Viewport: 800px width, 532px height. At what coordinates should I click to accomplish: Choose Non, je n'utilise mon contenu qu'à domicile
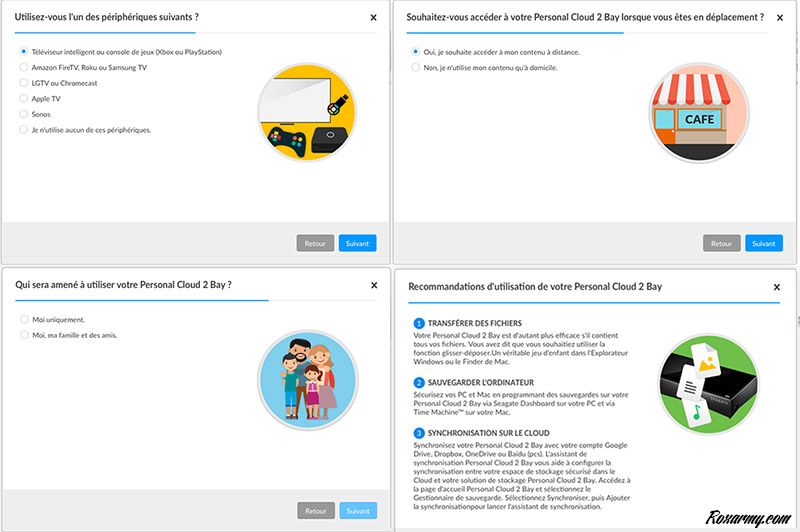click(416, 67)
